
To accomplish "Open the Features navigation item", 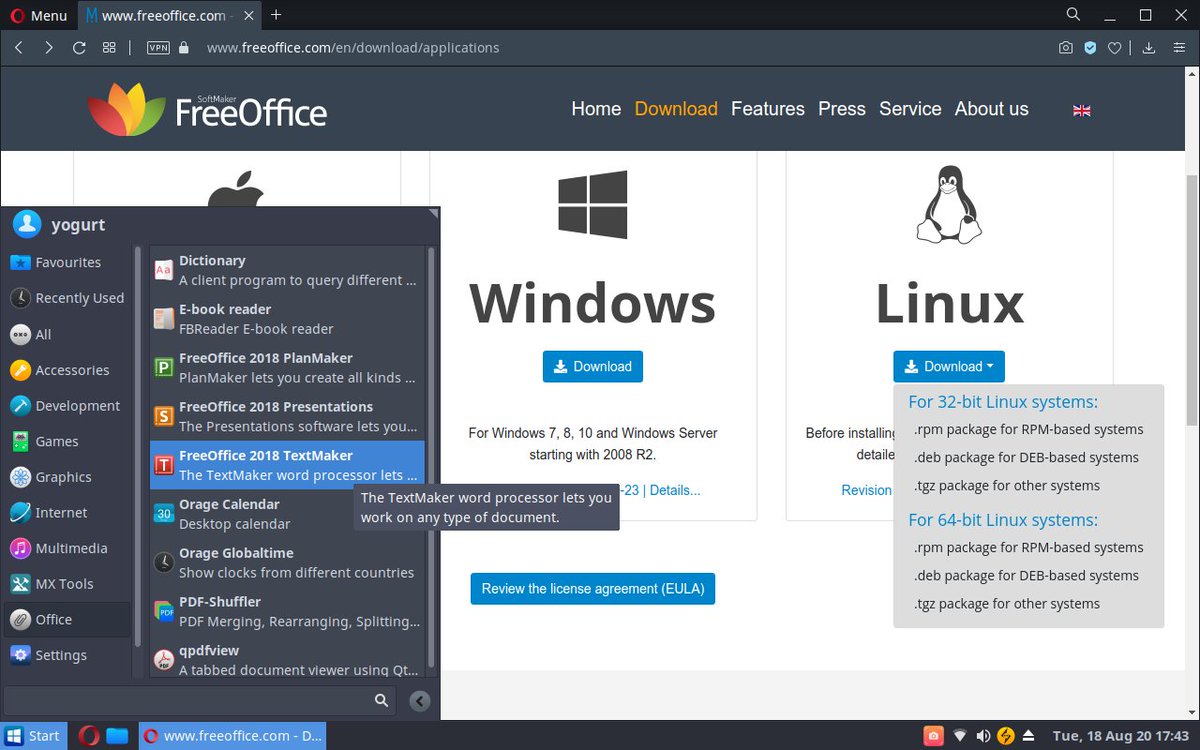I will point(768,109).
